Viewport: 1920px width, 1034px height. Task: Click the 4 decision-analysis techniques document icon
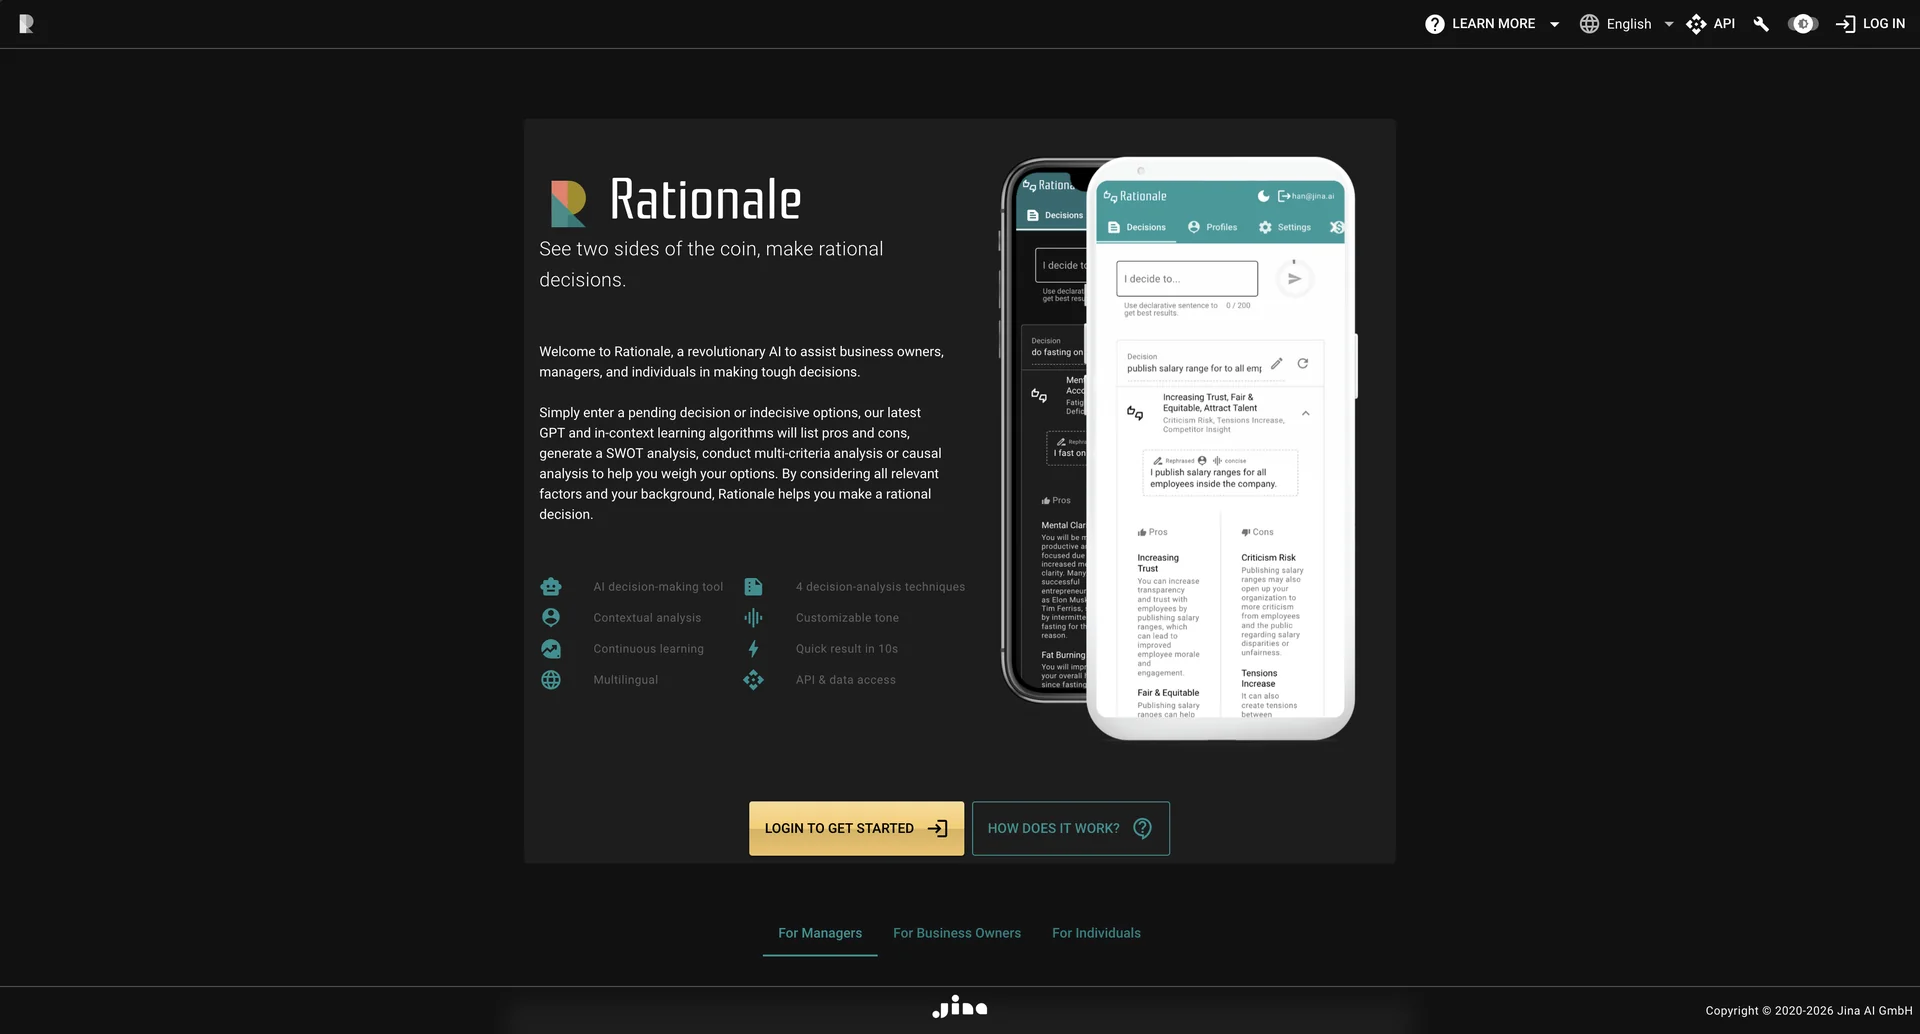tap(753, 587)
